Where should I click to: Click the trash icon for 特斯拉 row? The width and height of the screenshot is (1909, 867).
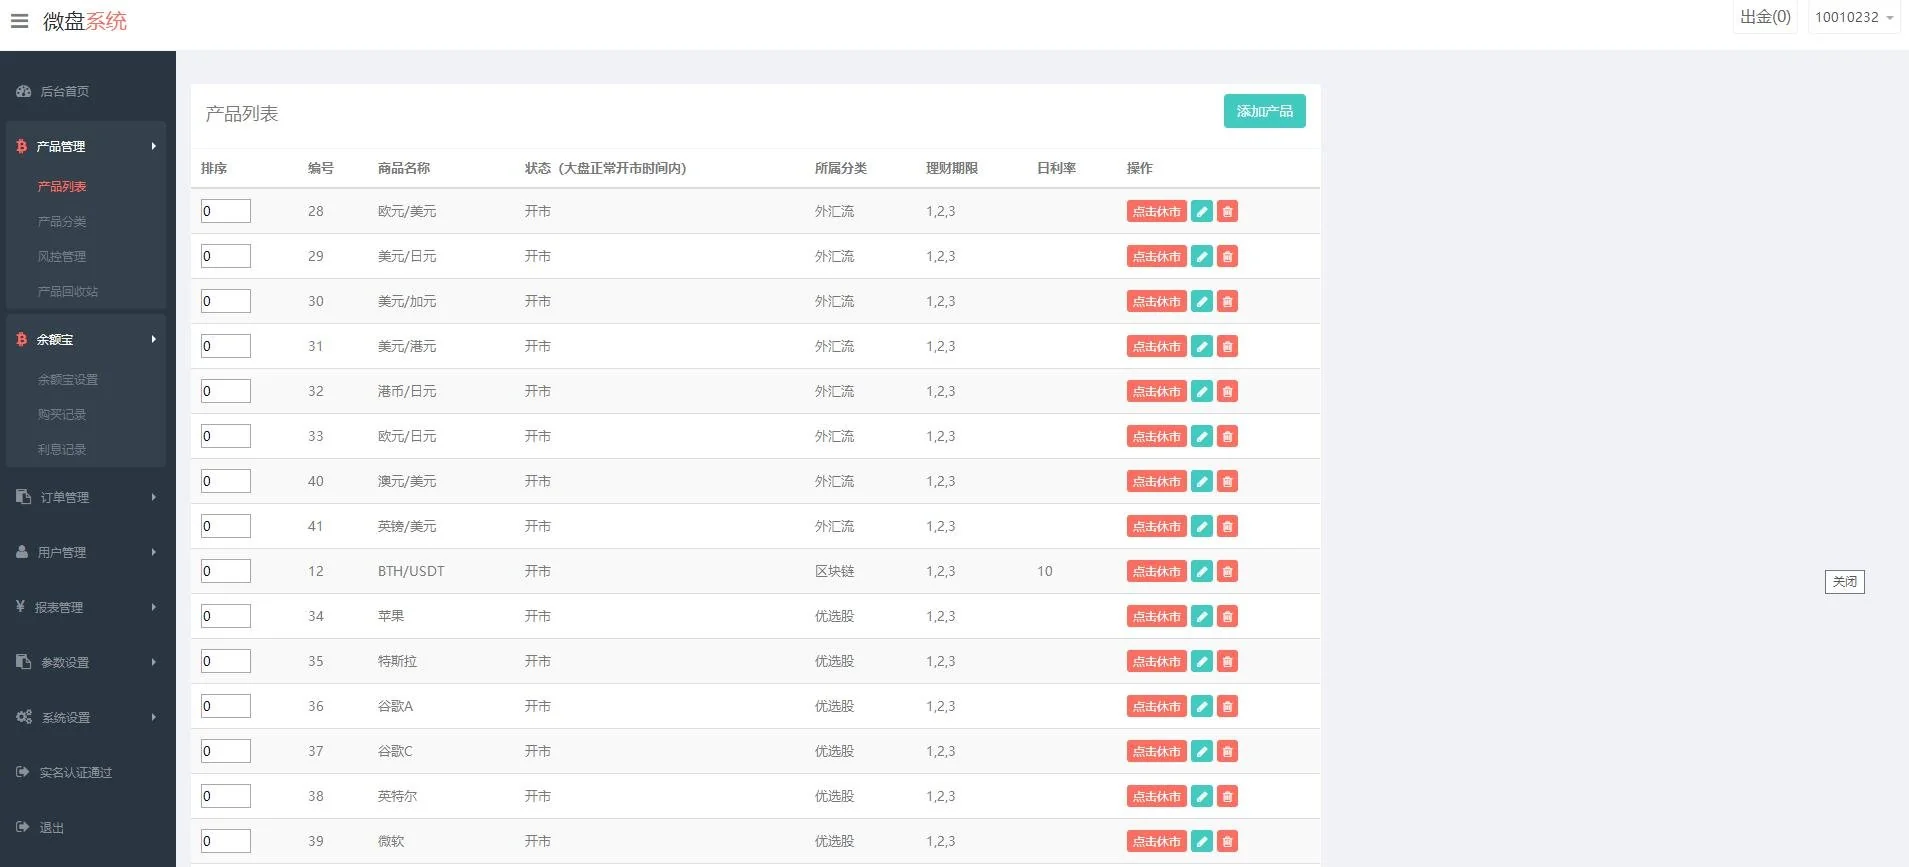(x=1227, y=661)
